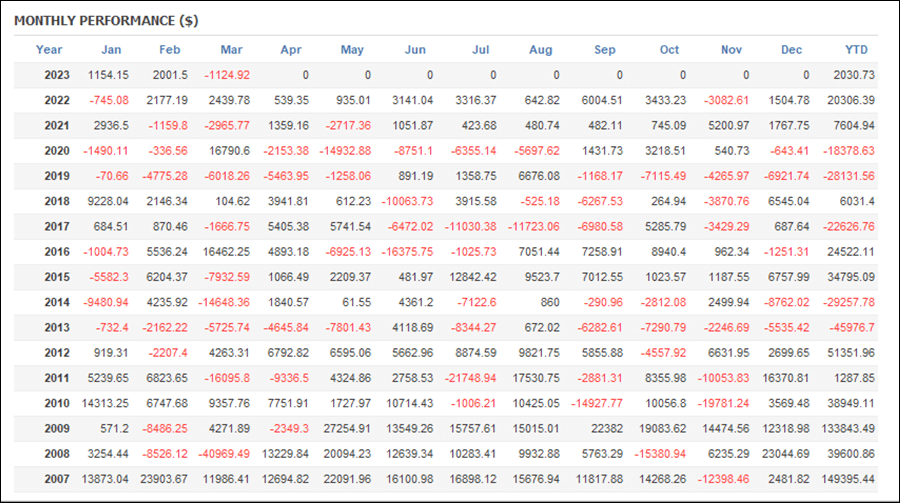This screenshot has width=900, height=503.
Task: Click the 2013 year row label
Action: tap(57, 328)
